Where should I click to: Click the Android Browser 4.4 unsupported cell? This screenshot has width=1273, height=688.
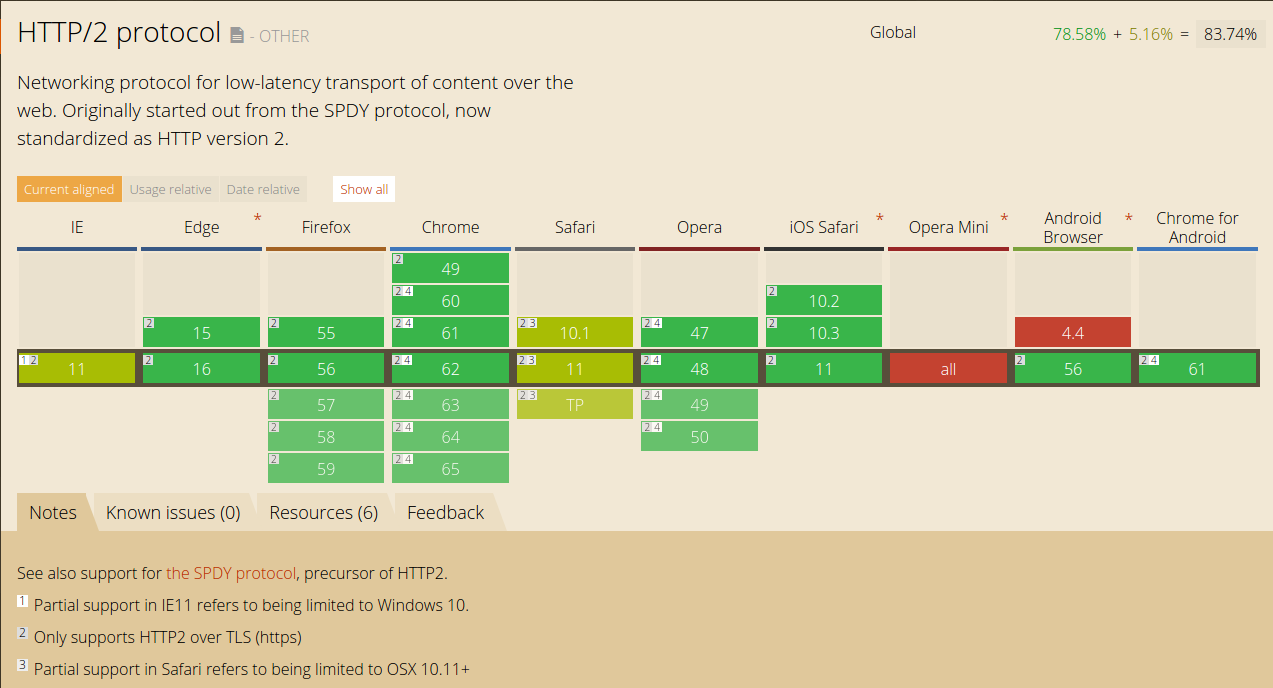pyautogui.click(x=1073, y=332)
